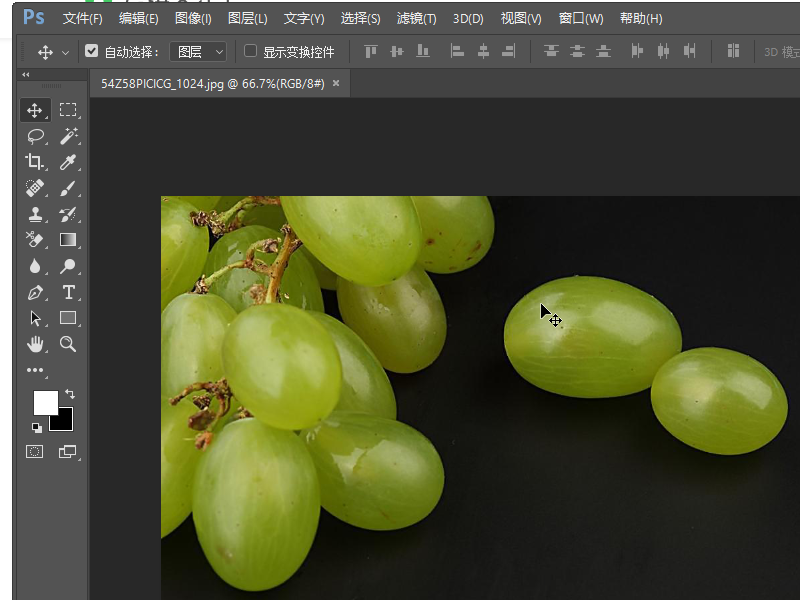This screenshot has width=800, height=600.
Task: Open the 文字(Y) menu
Action: click(304, 19)
